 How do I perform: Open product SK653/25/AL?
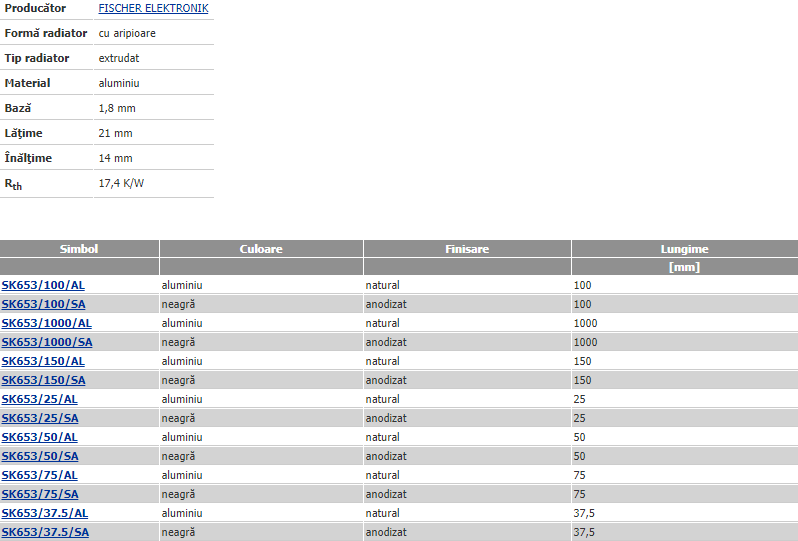pyautogui.click(x=39, y=399)
